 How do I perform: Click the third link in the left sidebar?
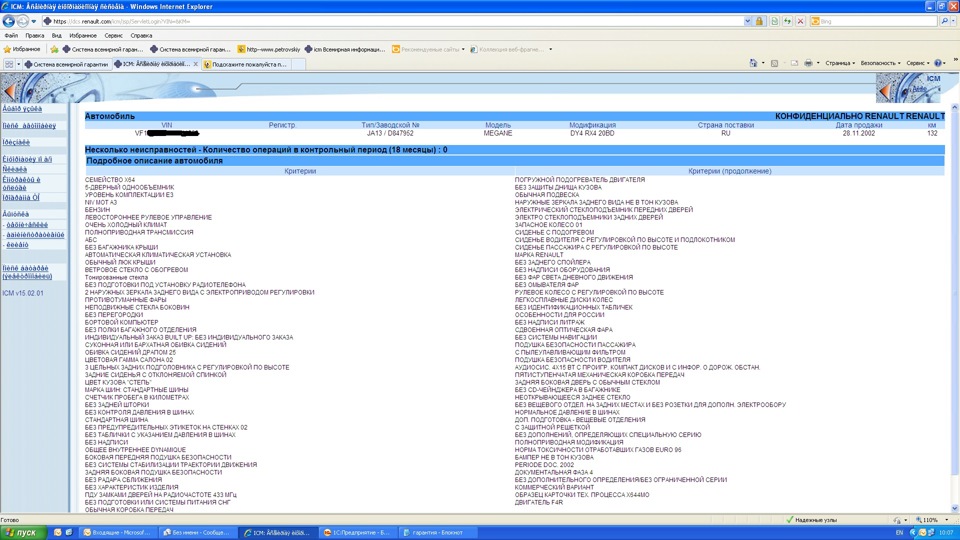(16, 142)
